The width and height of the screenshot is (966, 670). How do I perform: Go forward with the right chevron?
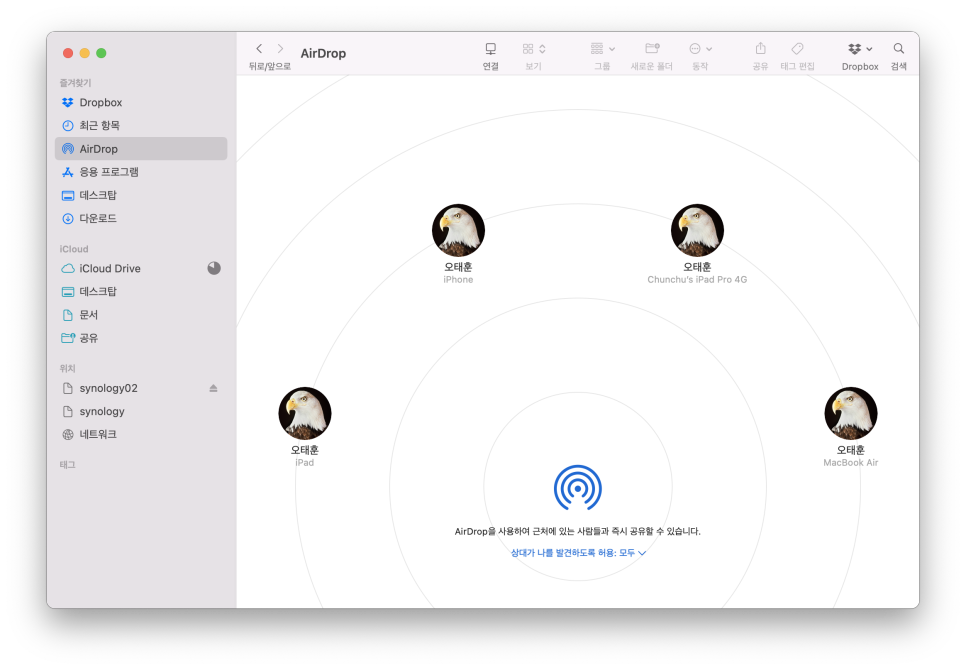point(280,49)
